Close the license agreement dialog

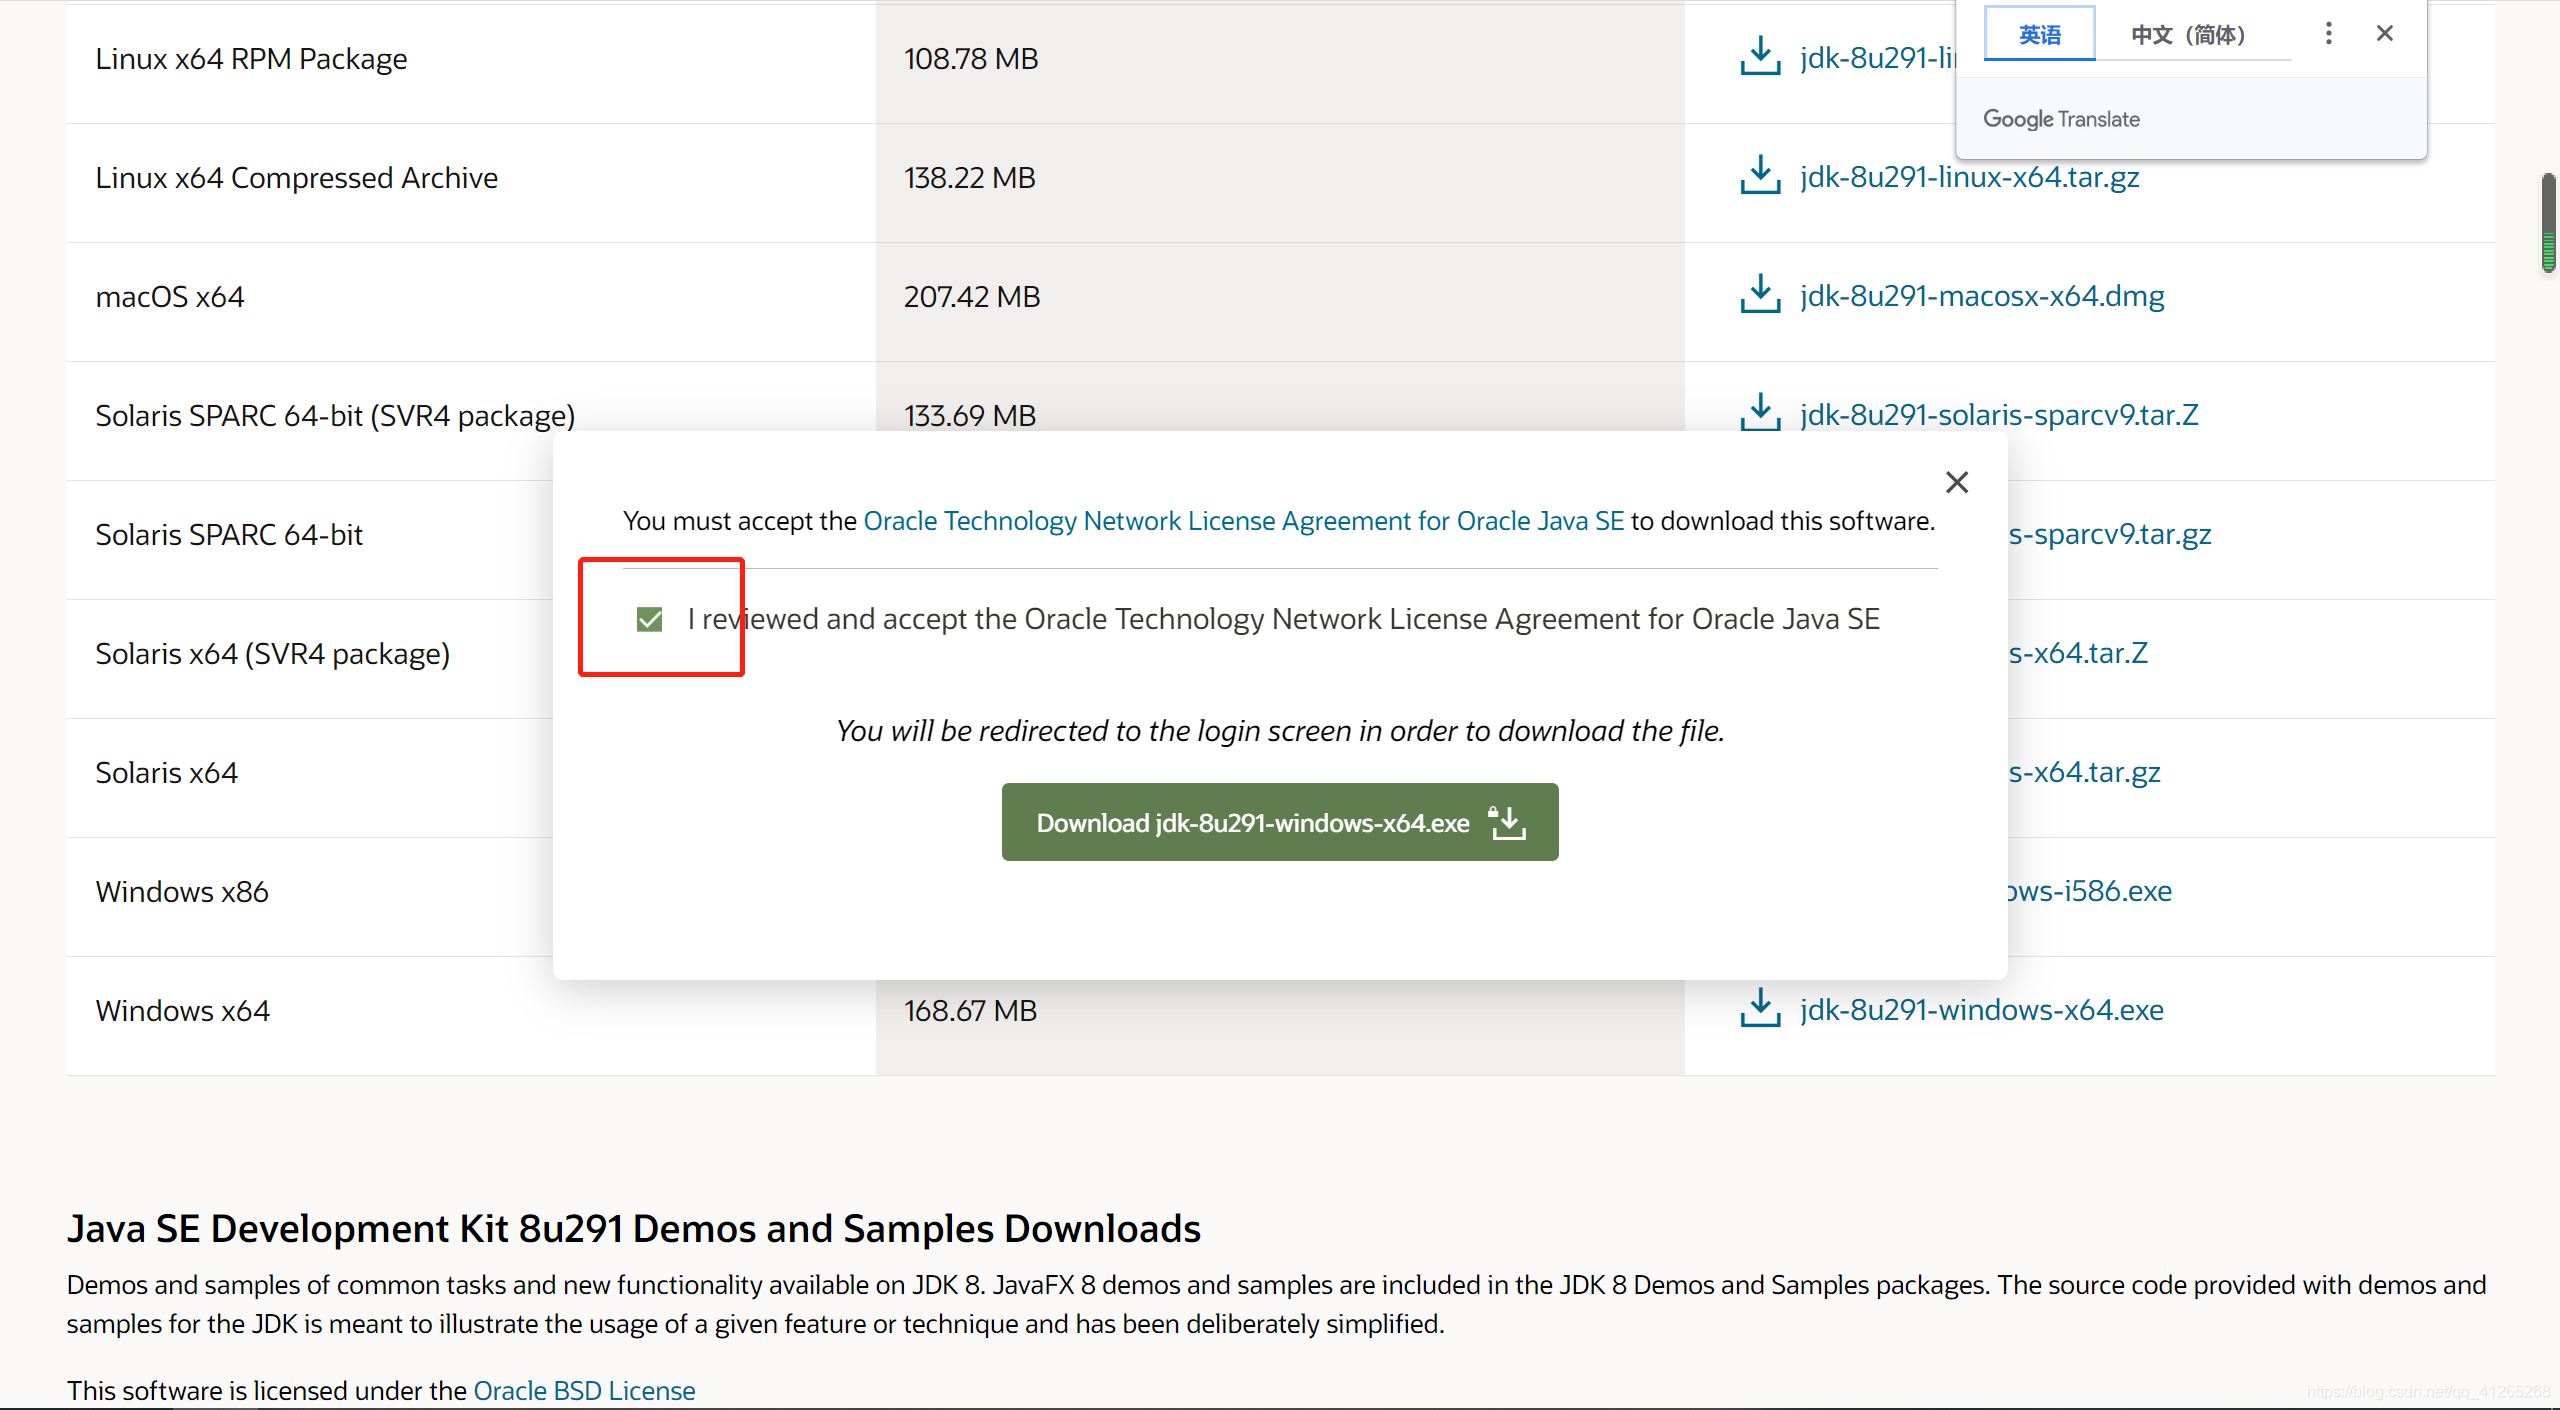tap(1956, 483)
